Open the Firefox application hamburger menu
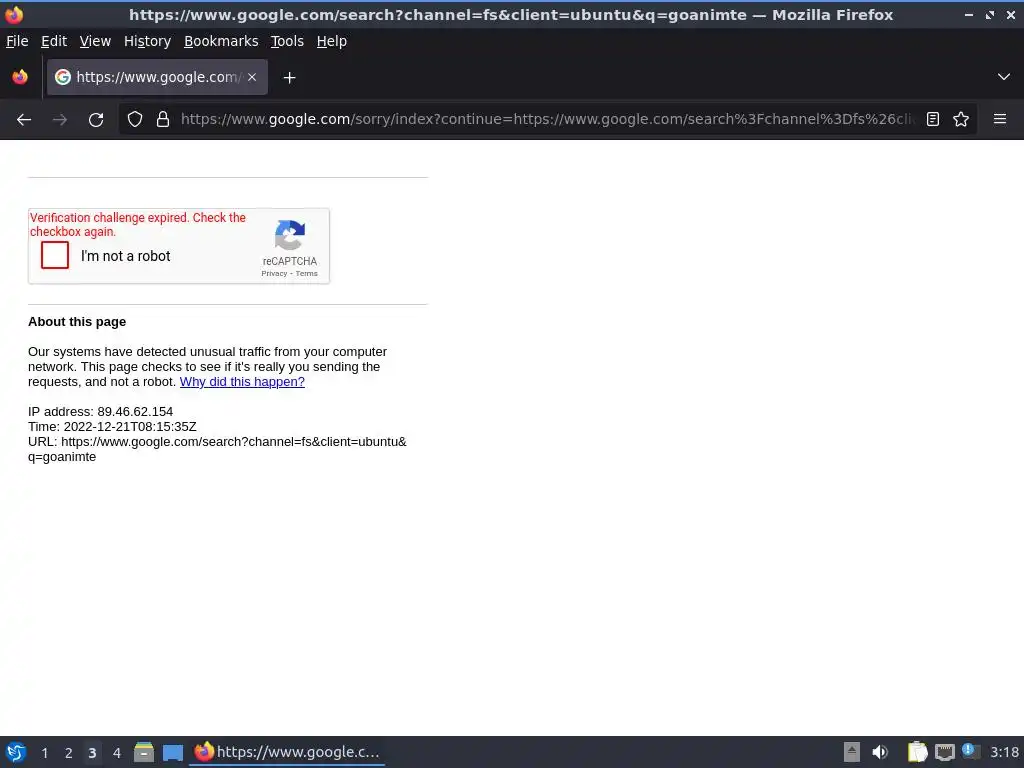This screenshot has height=768, width=1024. click(x=1000, y=120)
